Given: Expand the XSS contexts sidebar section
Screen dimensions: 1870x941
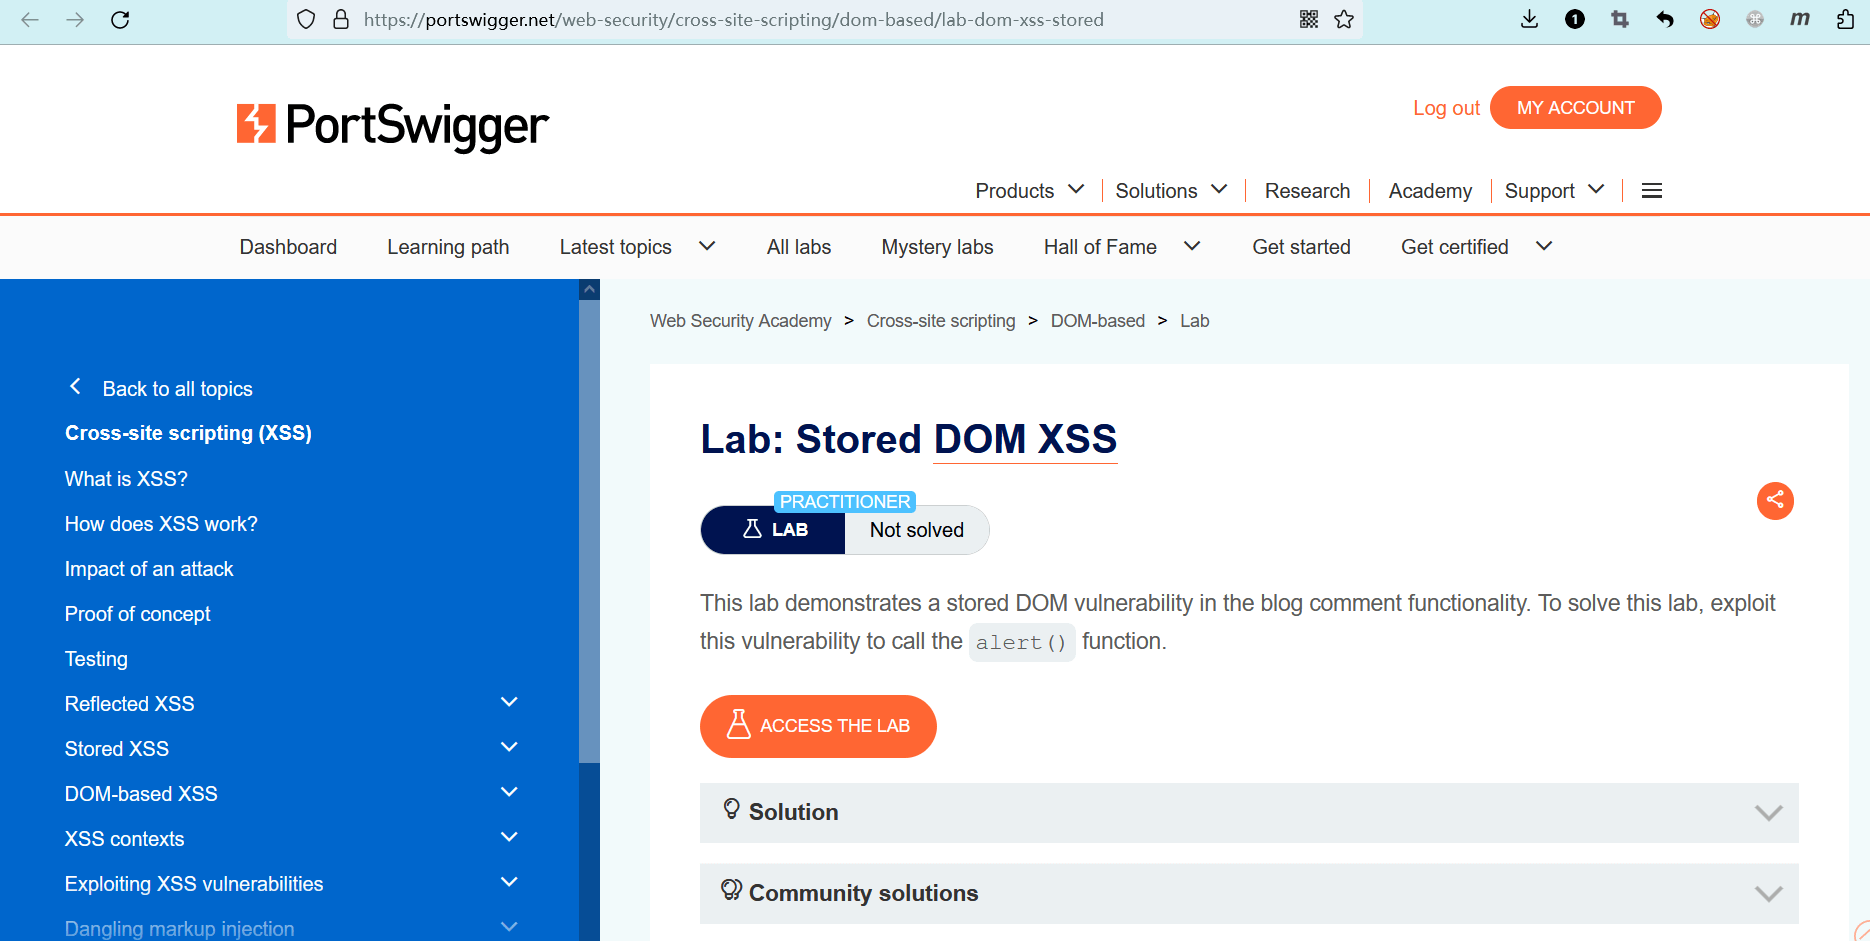Looking at the screenshot, I should (x=509, y=838).
